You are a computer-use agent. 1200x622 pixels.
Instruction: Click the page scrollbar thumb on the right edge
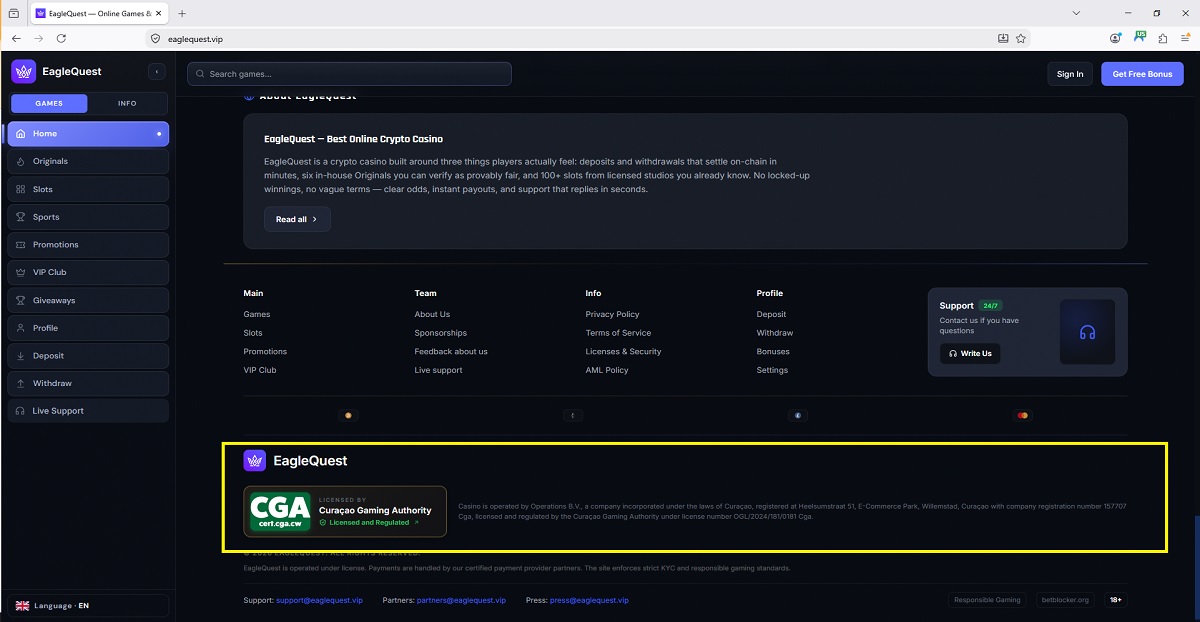tap(1196, 565)
